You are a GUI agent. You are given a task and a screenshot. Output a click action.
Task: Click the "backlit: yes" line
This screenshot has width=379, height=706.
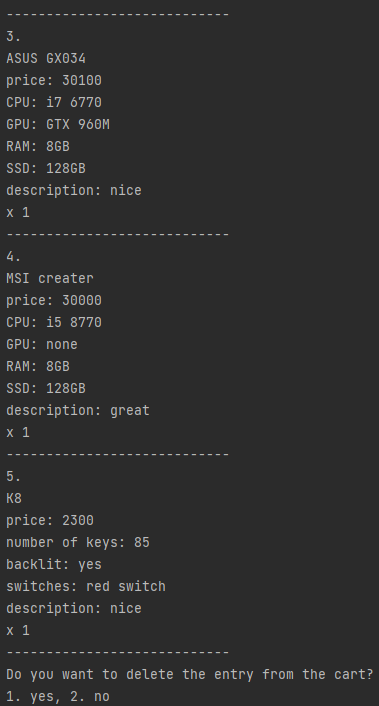[54, 565]
